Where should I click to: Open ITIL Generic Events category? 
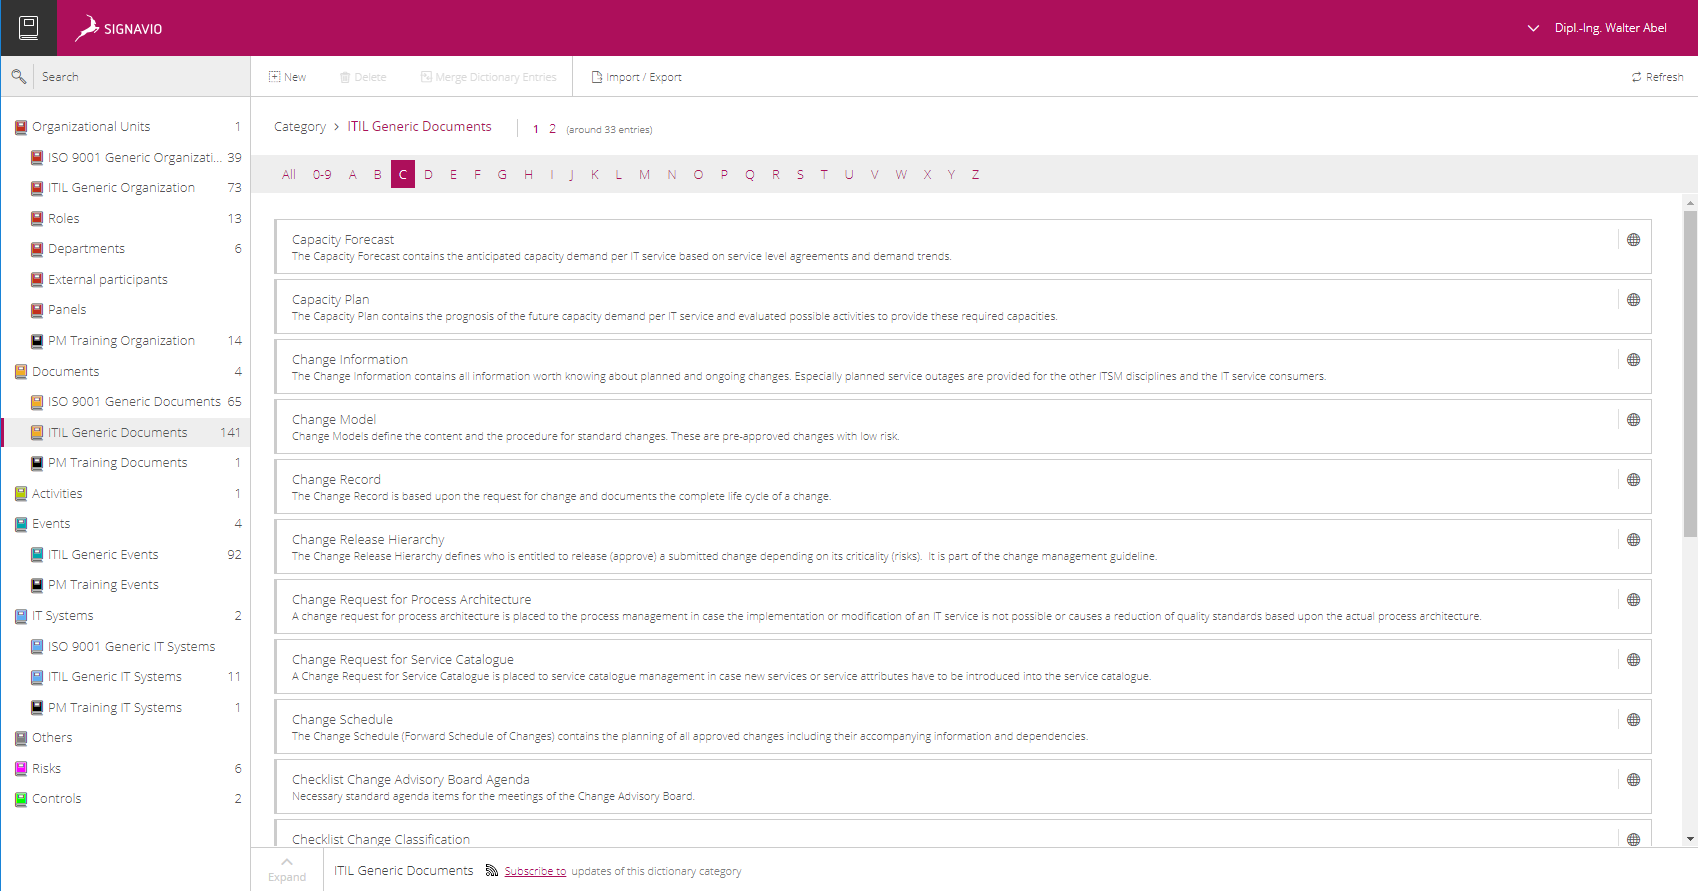click(126, 554)
